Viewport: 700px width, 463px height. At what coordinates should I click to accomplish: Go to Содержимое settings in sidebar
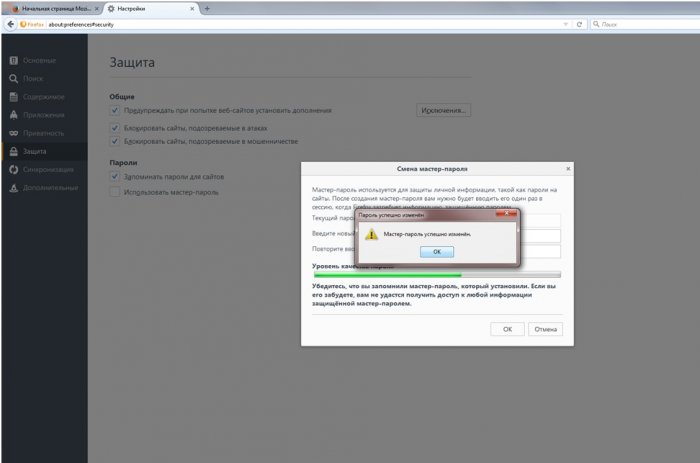point(42,97)
